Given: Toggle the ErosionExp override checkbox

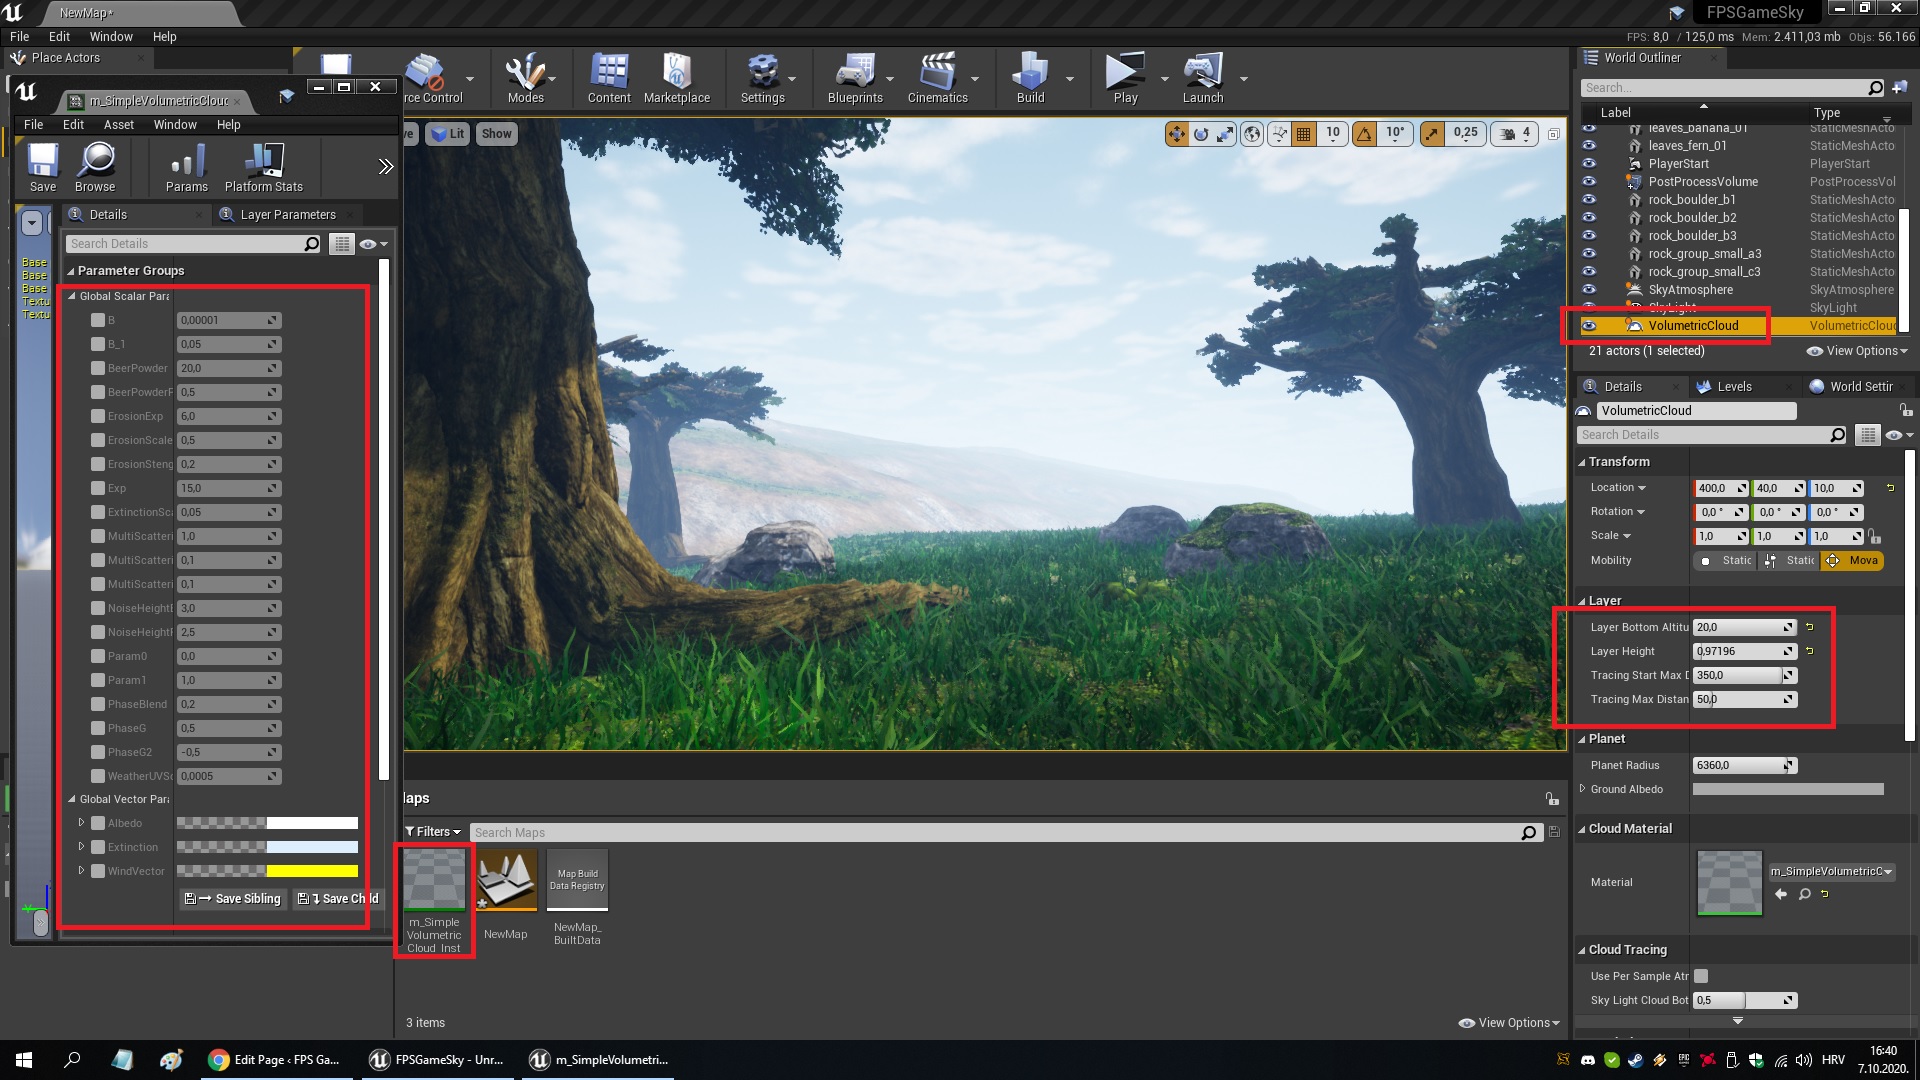Looking at the screenshot, I should point(98,416).
